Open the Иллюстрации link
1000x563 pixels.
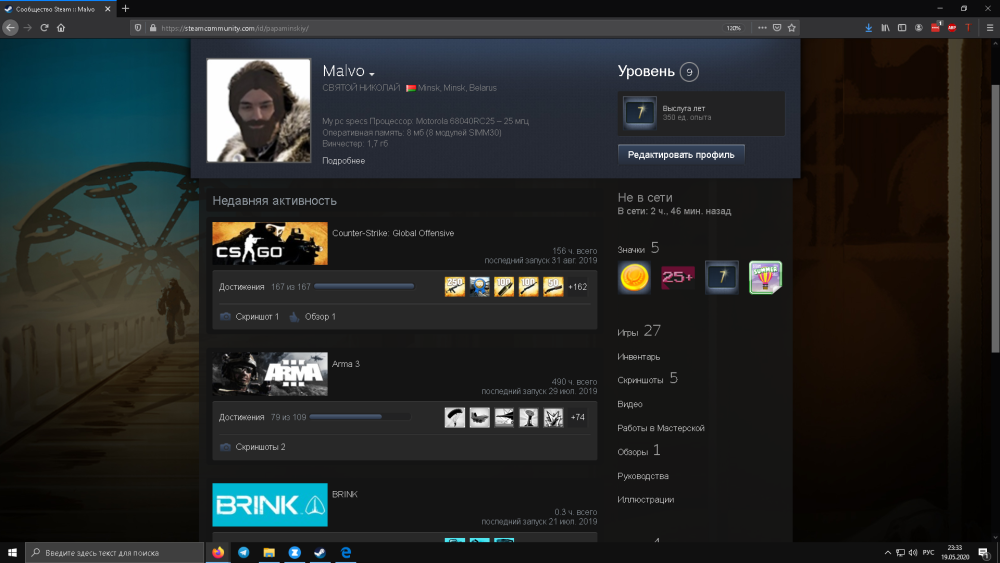coord(645,500)
